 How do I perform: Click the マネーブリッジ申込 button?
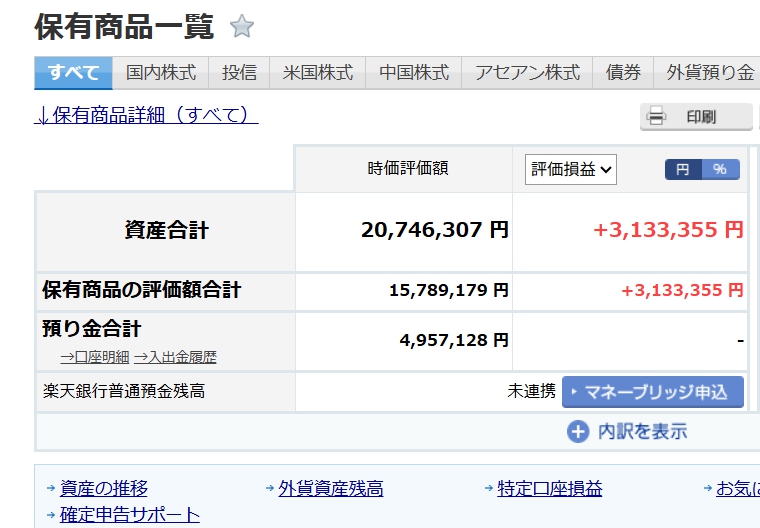tap(653, 391)
